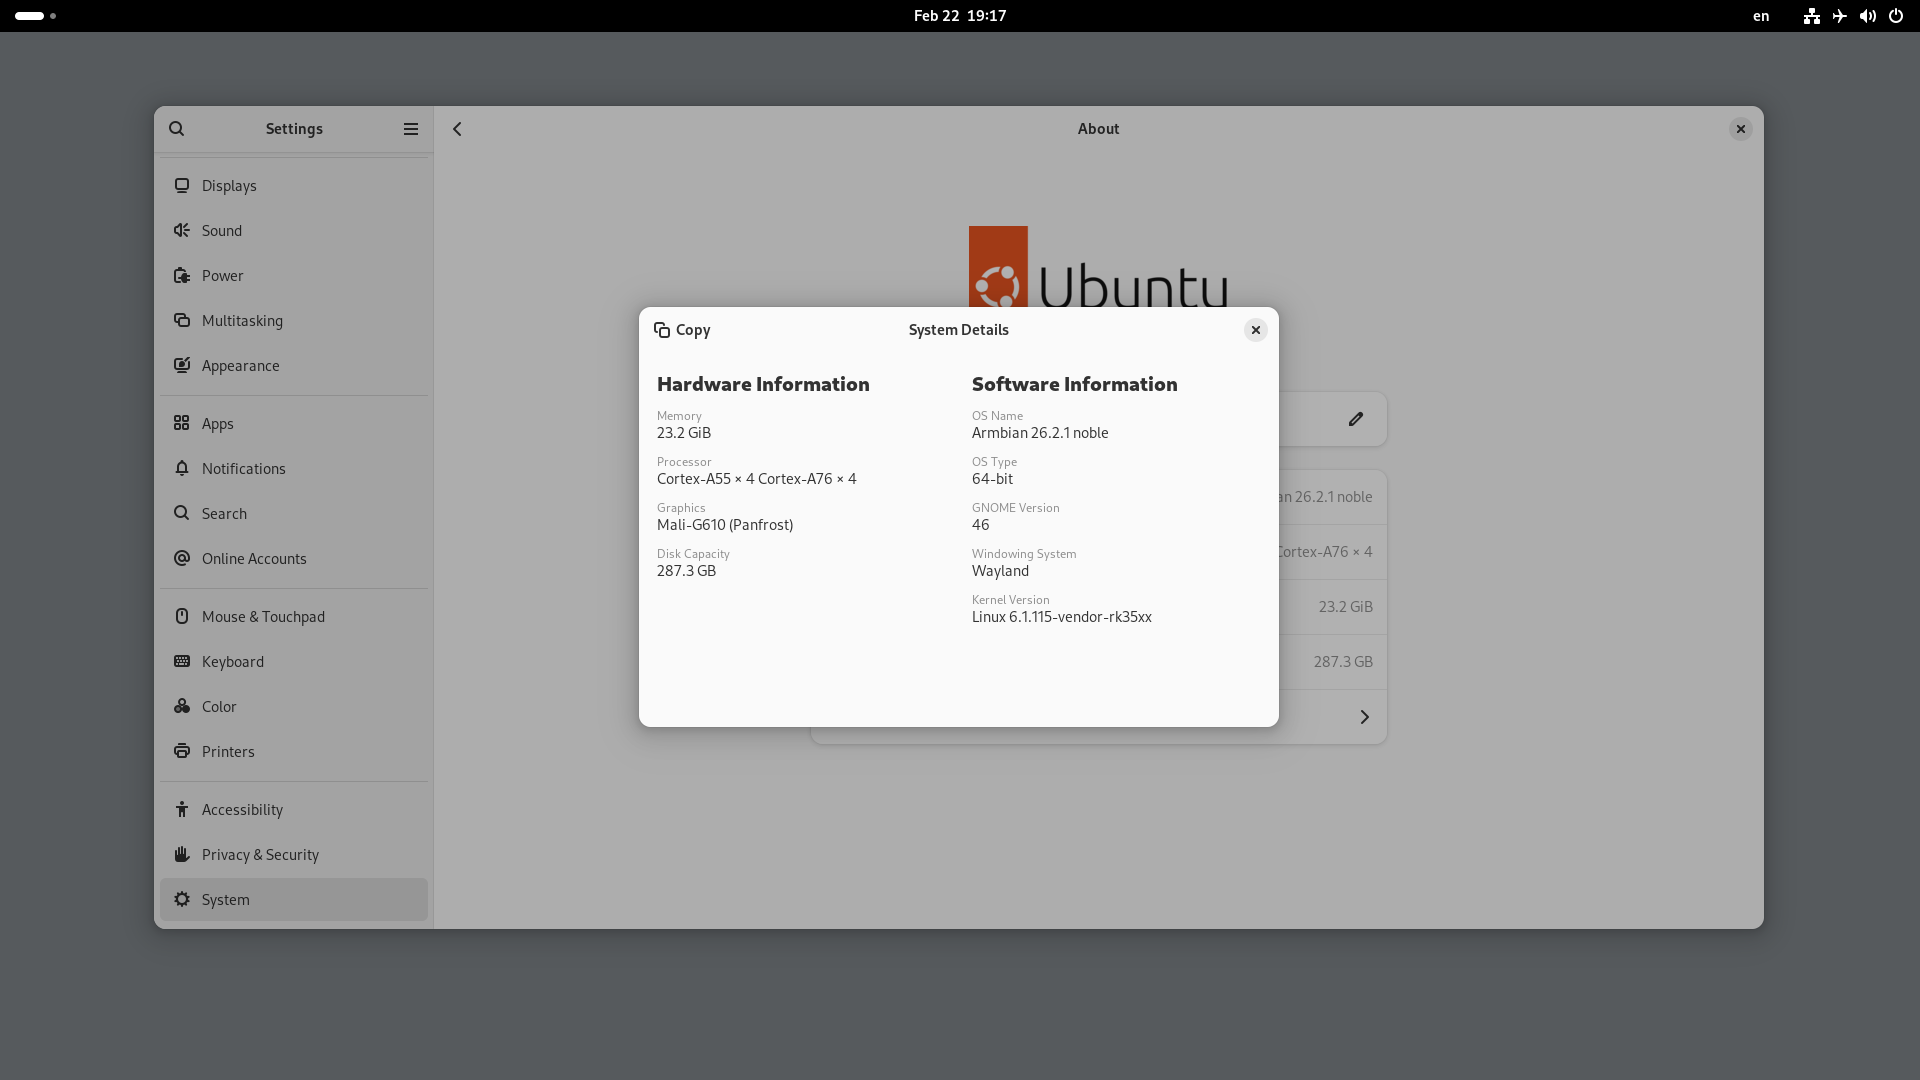1920x1080 pixels.
Task: Open the system volume icon in top bar
Action: 1867,16
